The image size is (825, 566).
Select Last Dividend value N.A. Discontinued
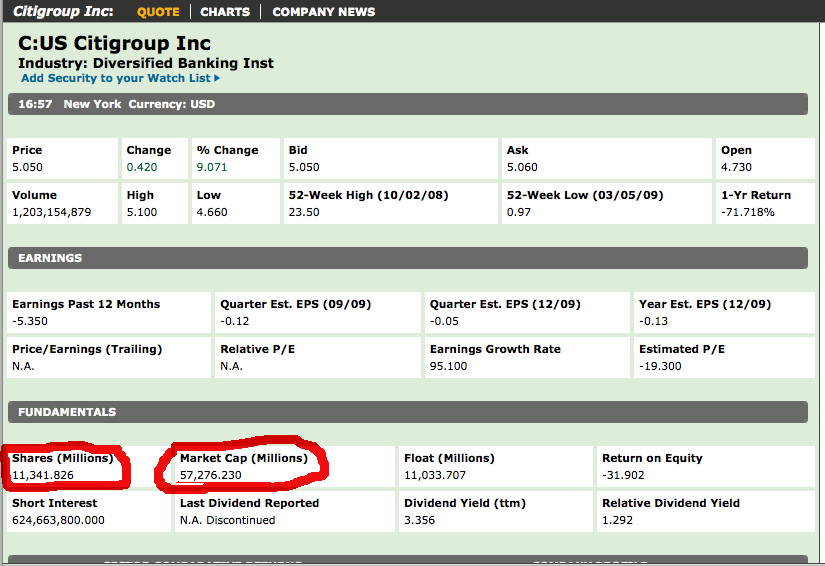(227, 520)
